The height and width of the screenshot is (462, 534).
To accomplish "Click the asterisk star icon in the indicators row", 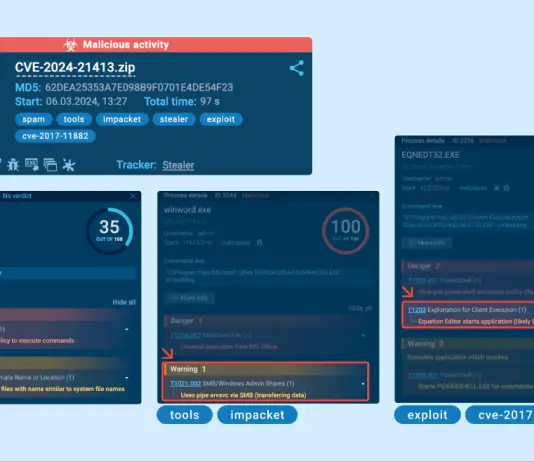I will click(69, 165).
